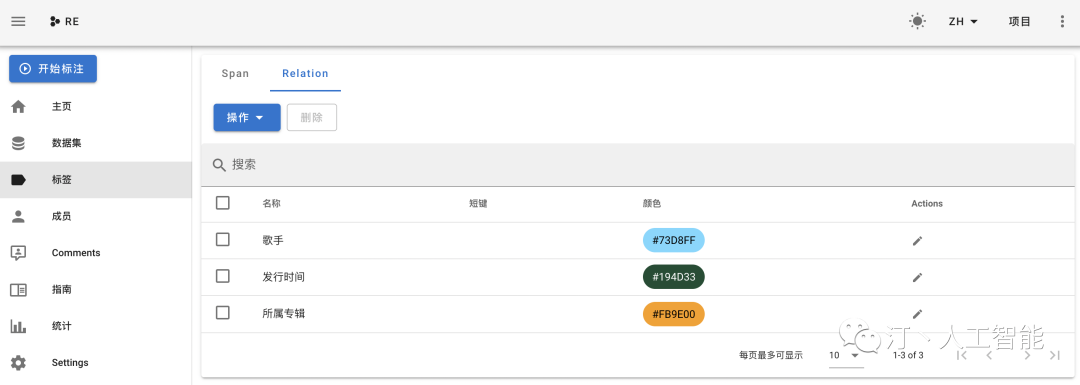Open the 指南 sidebar item
Image resolution: width=1080 pixels, height=385 pixels.
[96, 289]
